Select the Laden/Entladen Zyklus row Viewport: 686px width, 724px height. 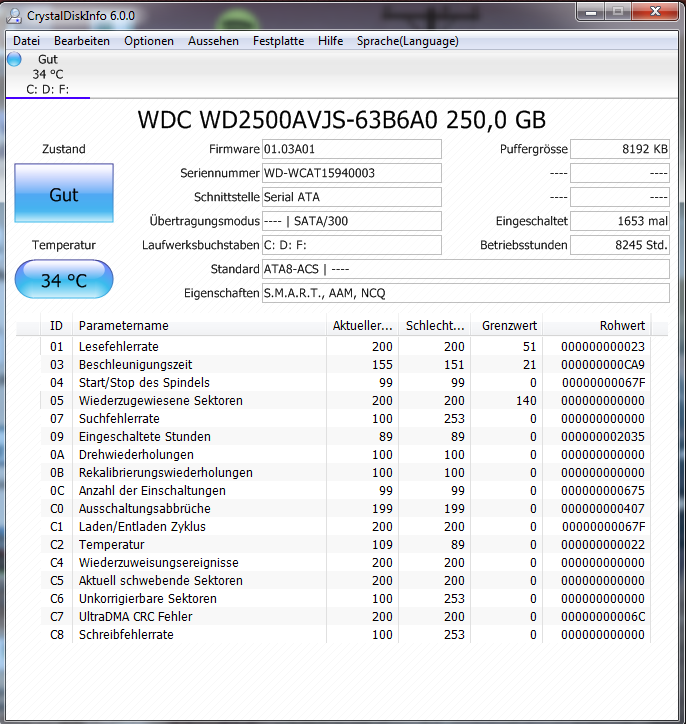click(345, 526)
